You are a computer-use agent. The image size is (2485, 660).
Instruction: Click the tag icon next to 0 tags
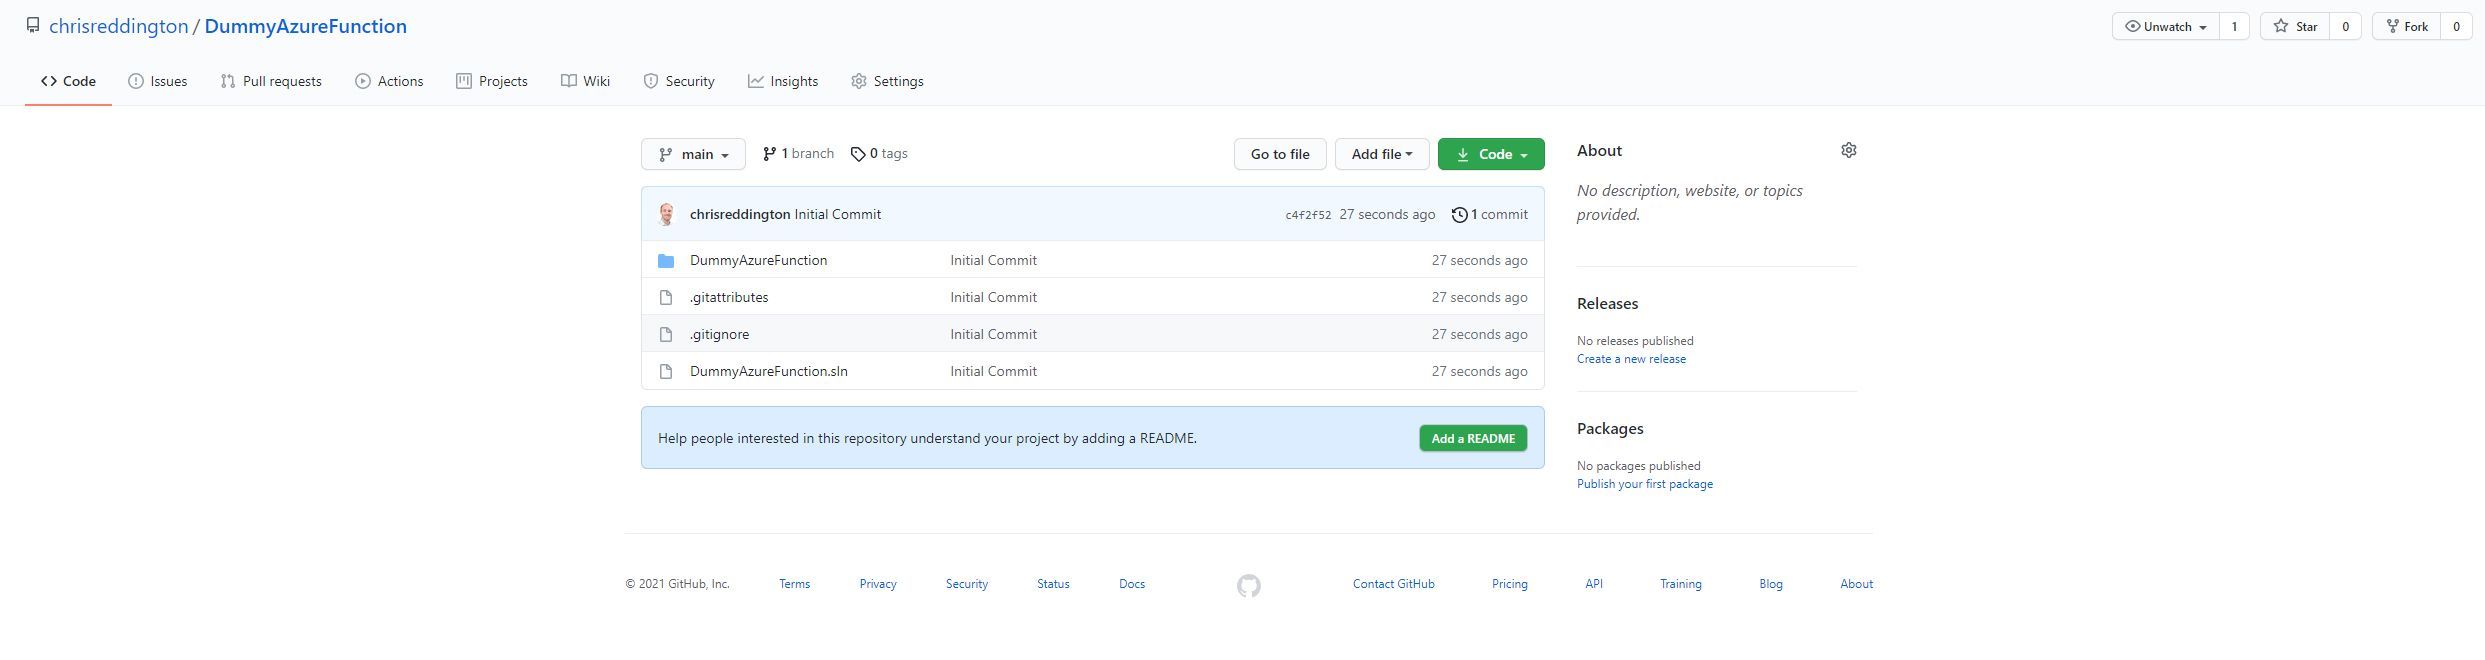click(858, 154)
